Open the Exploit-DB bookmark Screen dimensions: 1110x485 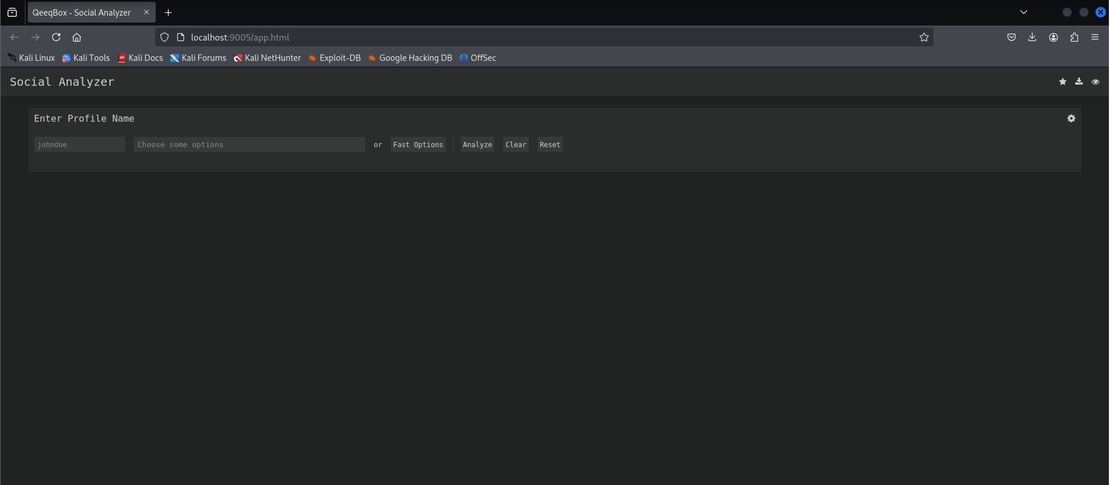(335, 58)
